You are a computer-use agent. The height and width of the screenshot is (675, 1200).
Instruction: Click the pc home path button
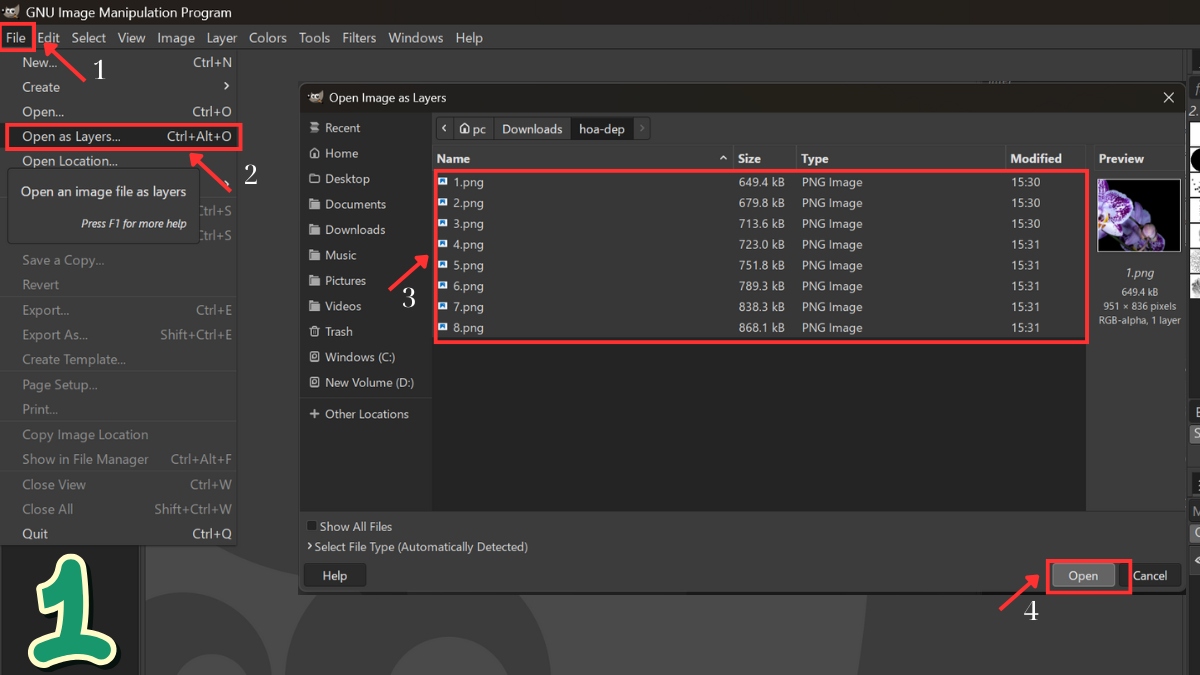[x=473, y=129]
